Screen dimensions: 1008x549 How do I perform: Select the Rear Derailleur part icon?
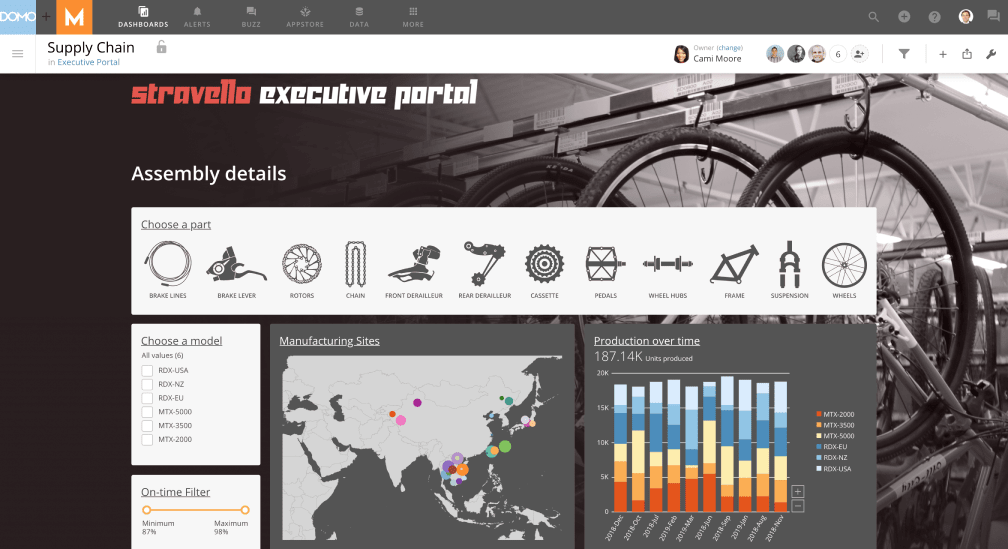point(485,264)
